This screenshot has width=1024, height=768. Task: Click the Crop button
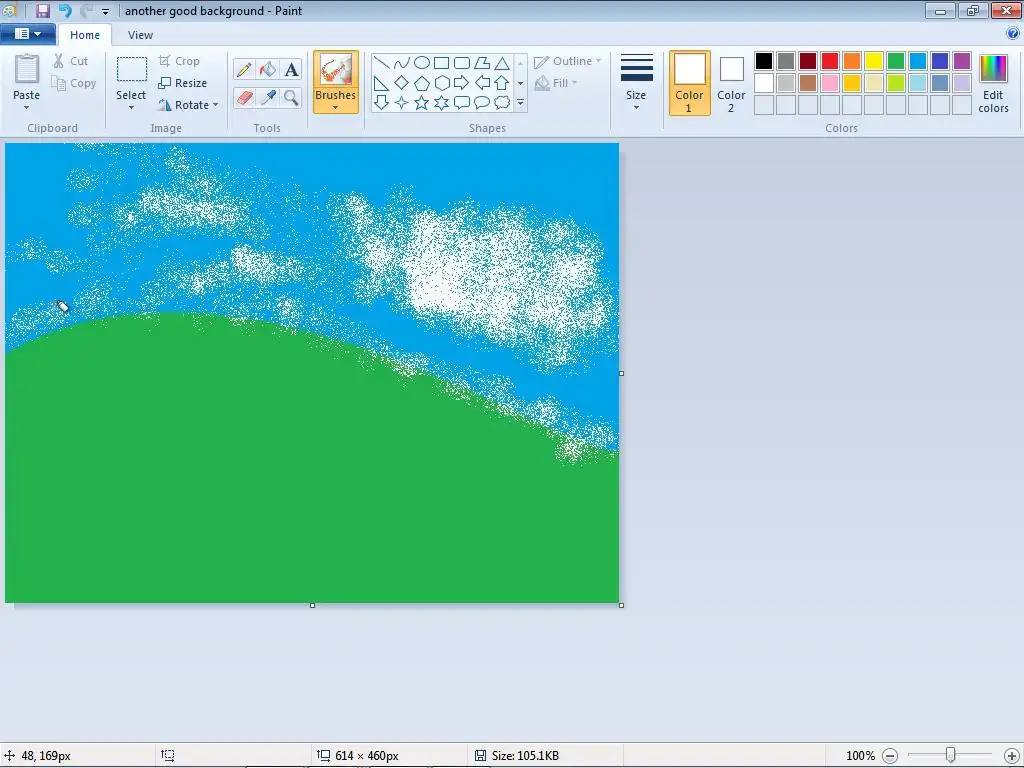click(x=179, y=61)
